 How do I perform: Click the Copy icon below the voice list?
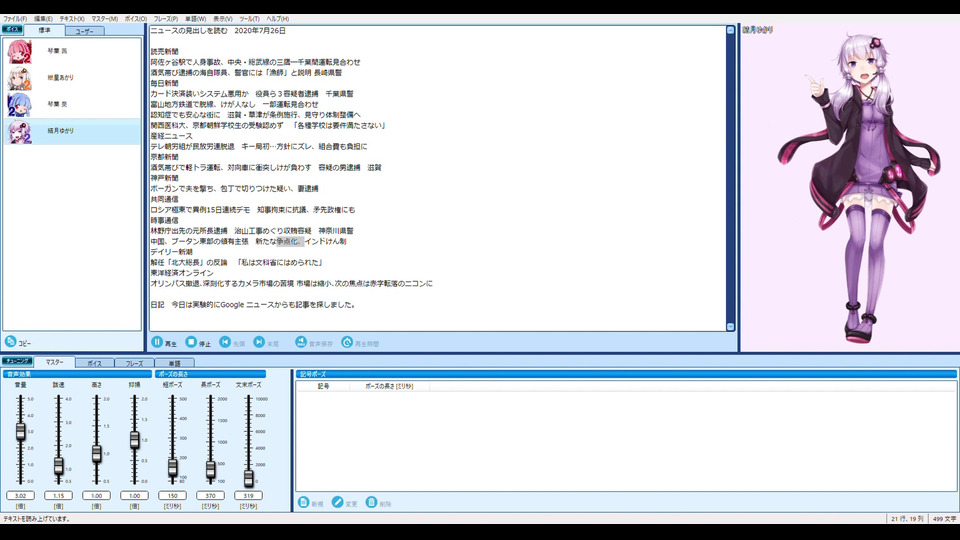(10, 342)
